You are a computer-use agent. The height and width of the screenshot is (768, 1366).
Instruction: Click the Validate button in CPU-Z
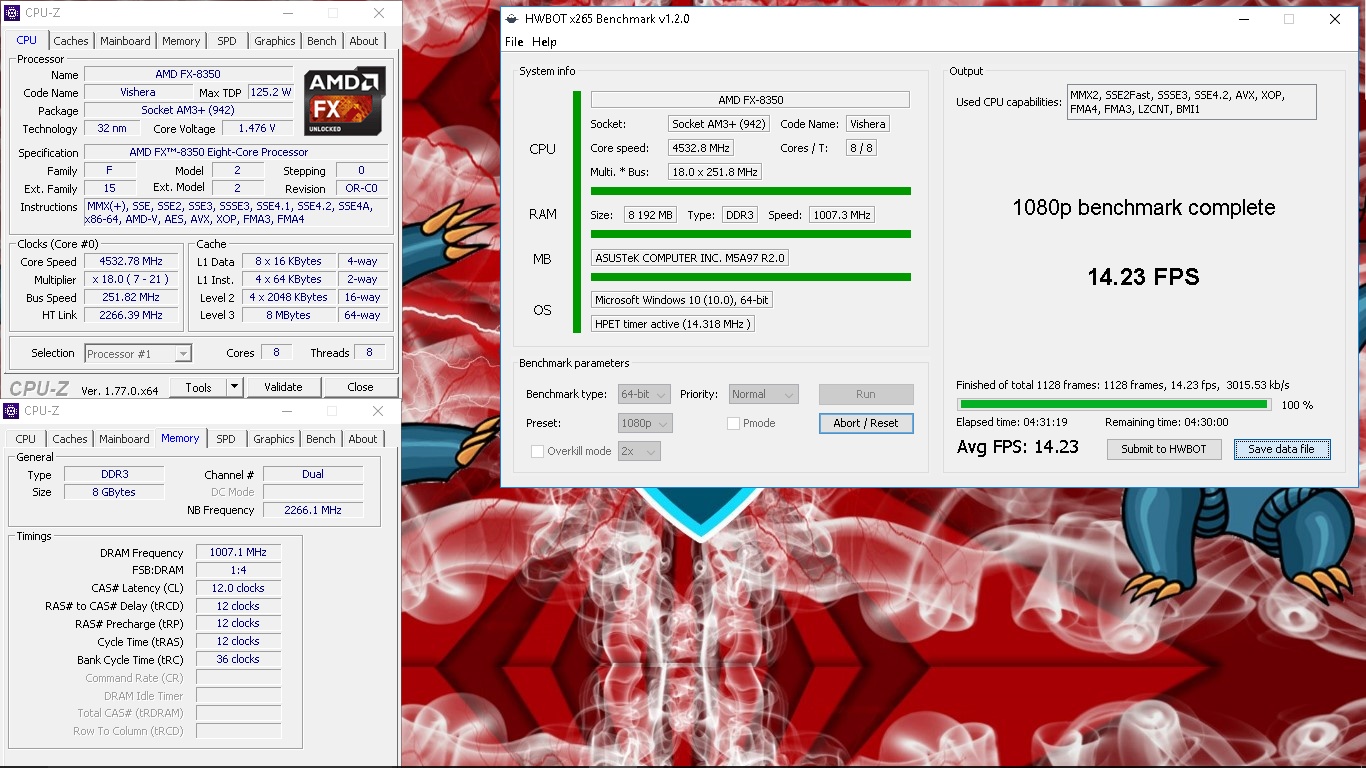[x=283, y=387]
